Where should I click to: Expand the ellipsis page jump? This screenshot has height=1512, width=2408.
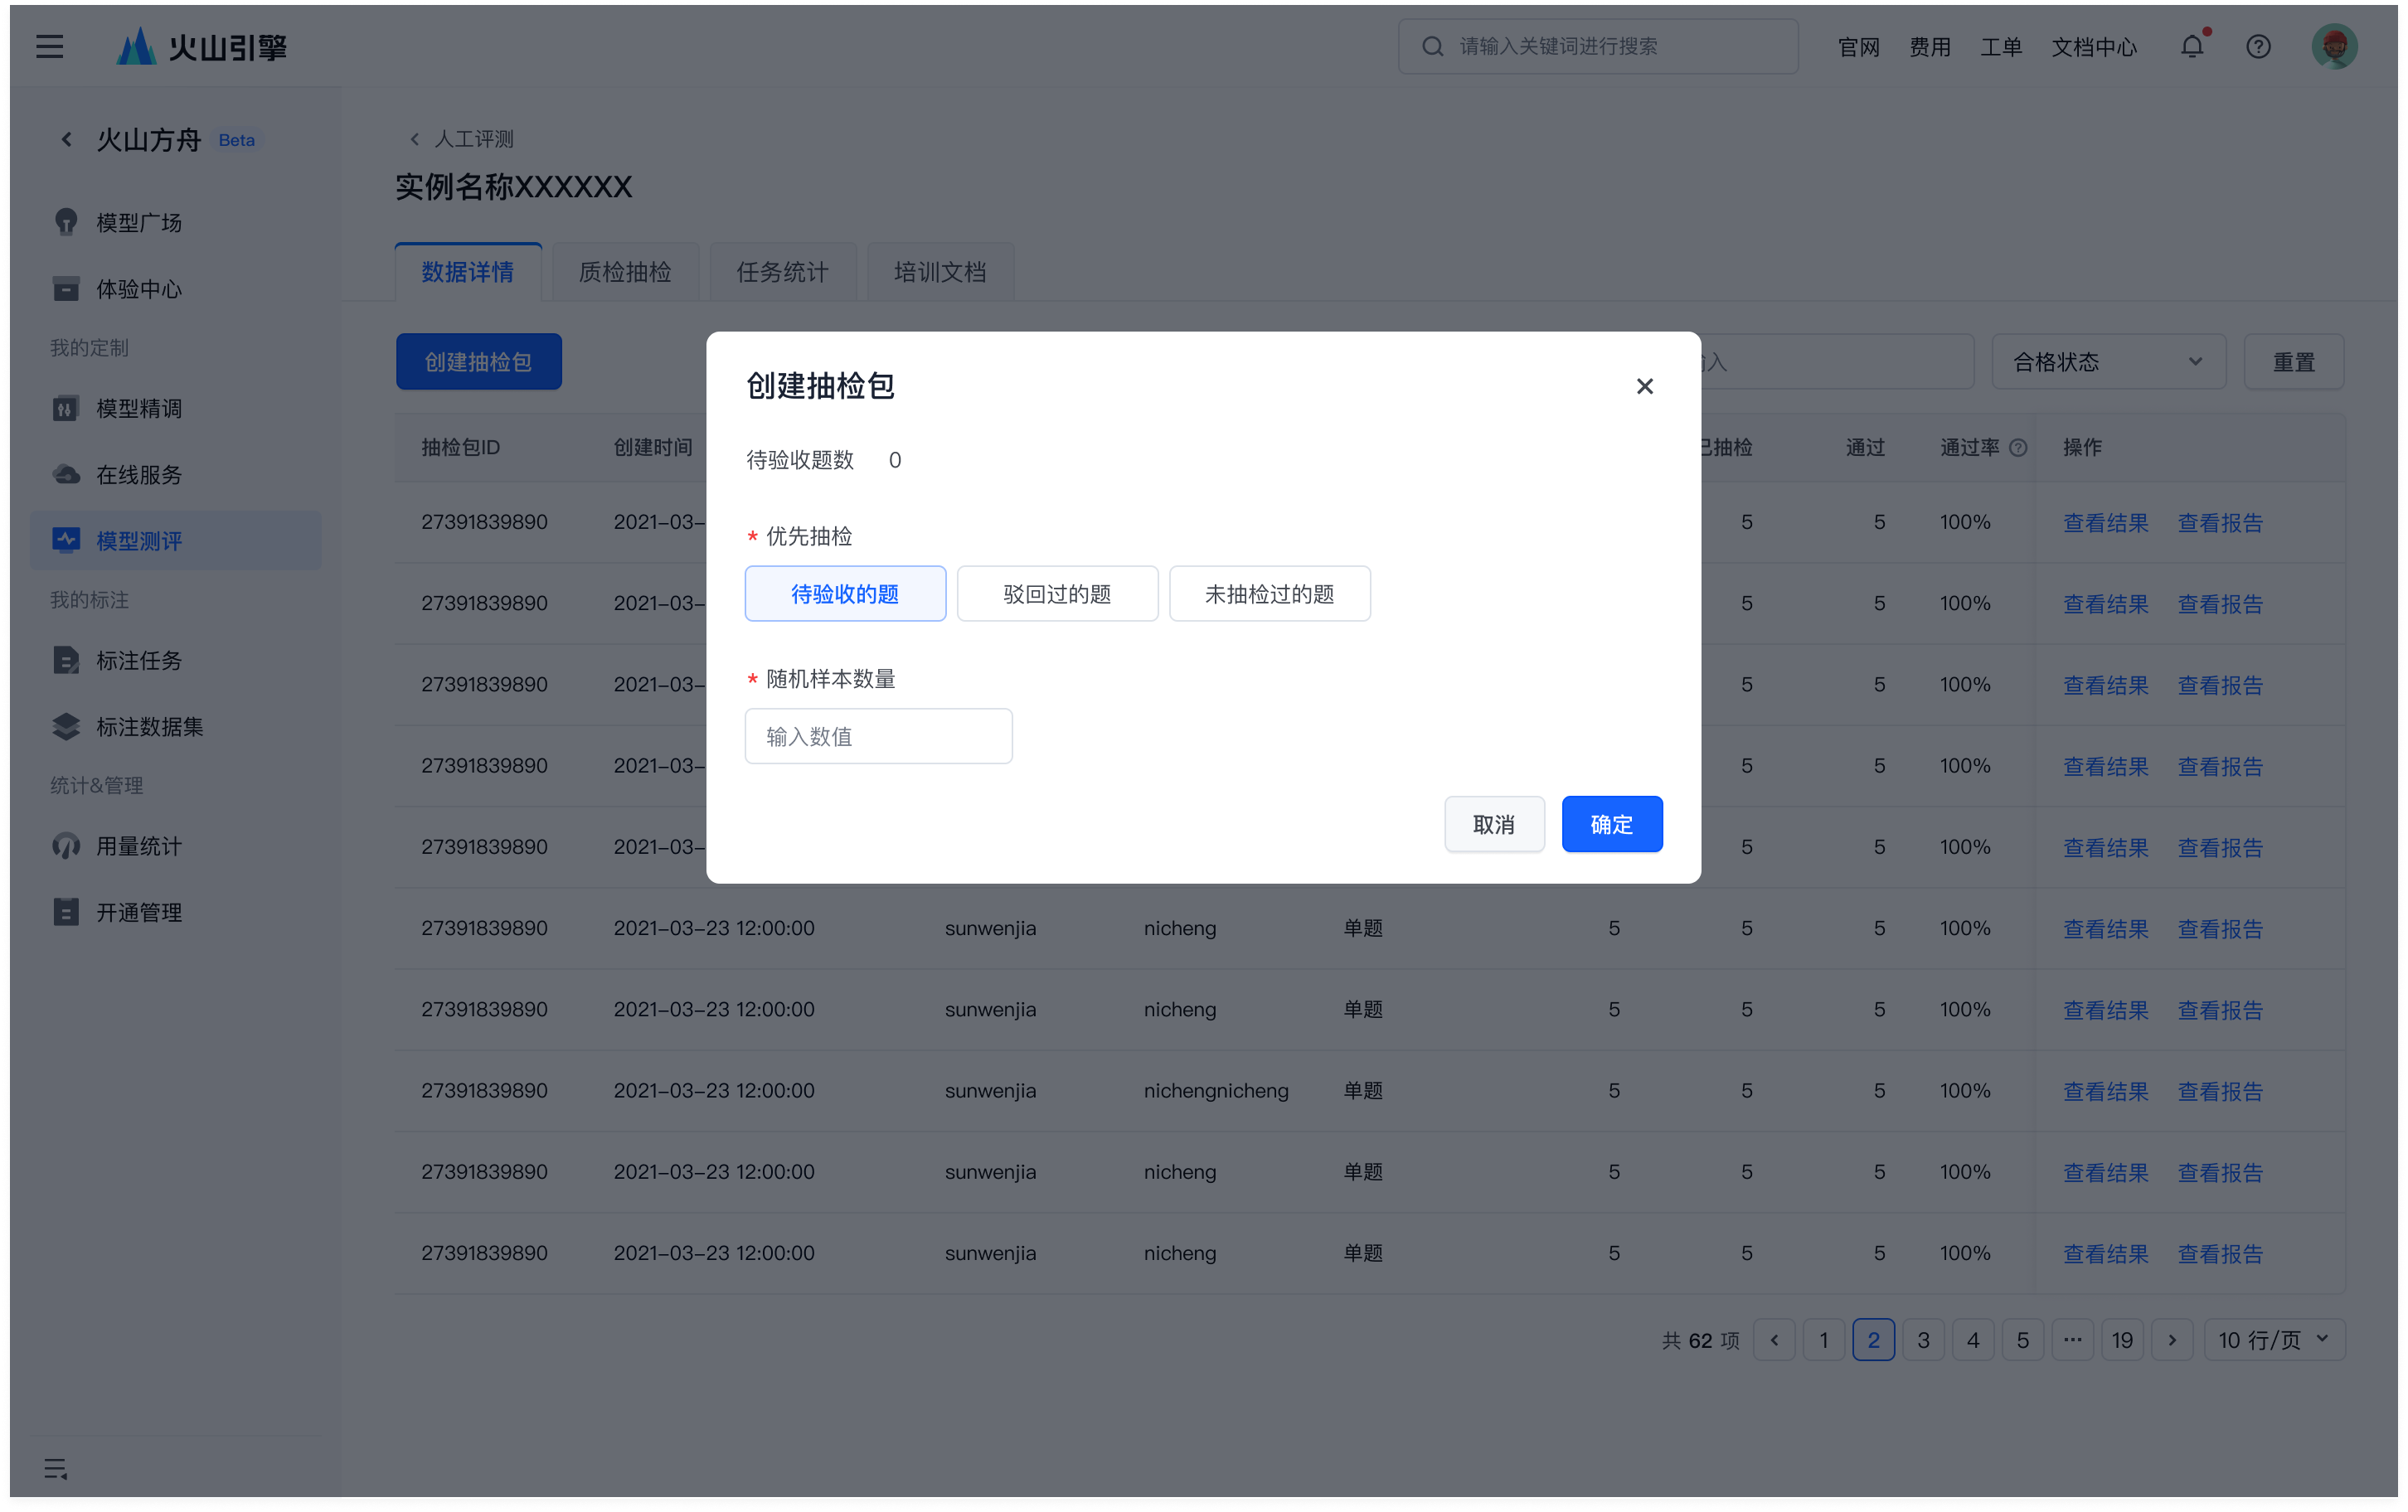tap(2072, 1340)
